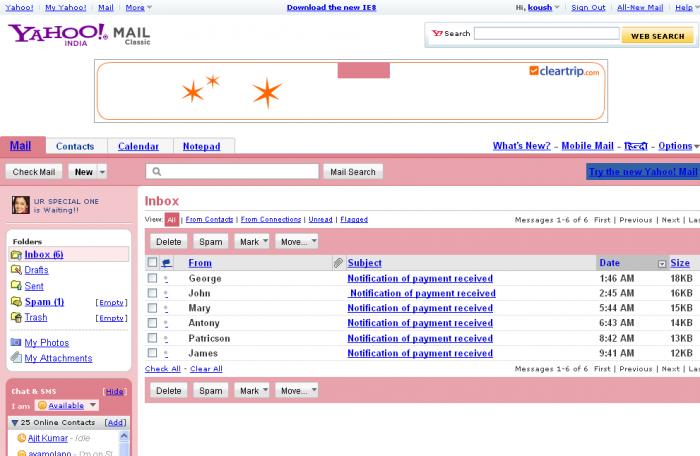Click the Drafts folder icon

click(16, 270)
